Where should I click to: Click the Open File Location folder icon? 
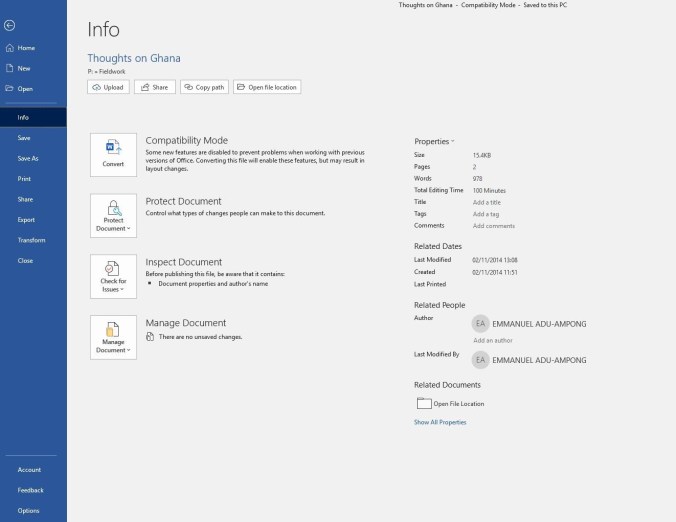click(x=423, y=404)
